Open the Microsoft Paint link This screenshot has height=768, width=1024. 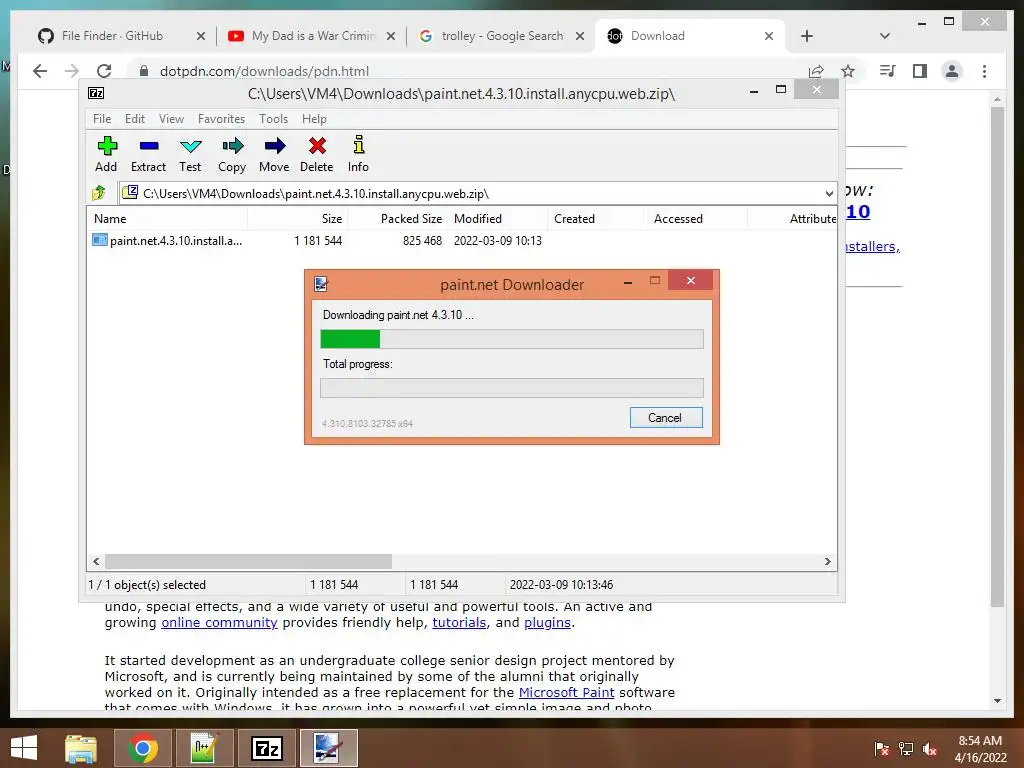[566, 692]
